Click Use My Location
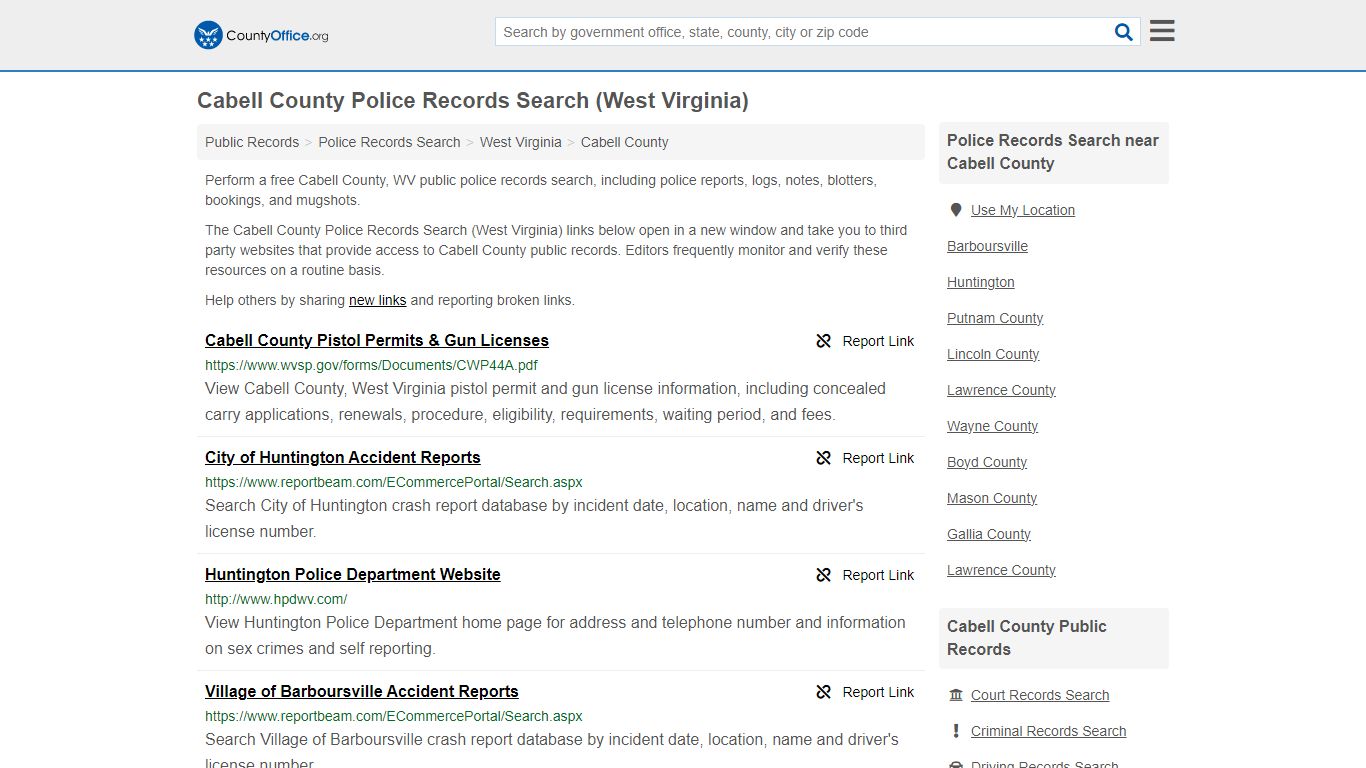This screenshot has height=768, width=1366. pos(1023,210)
